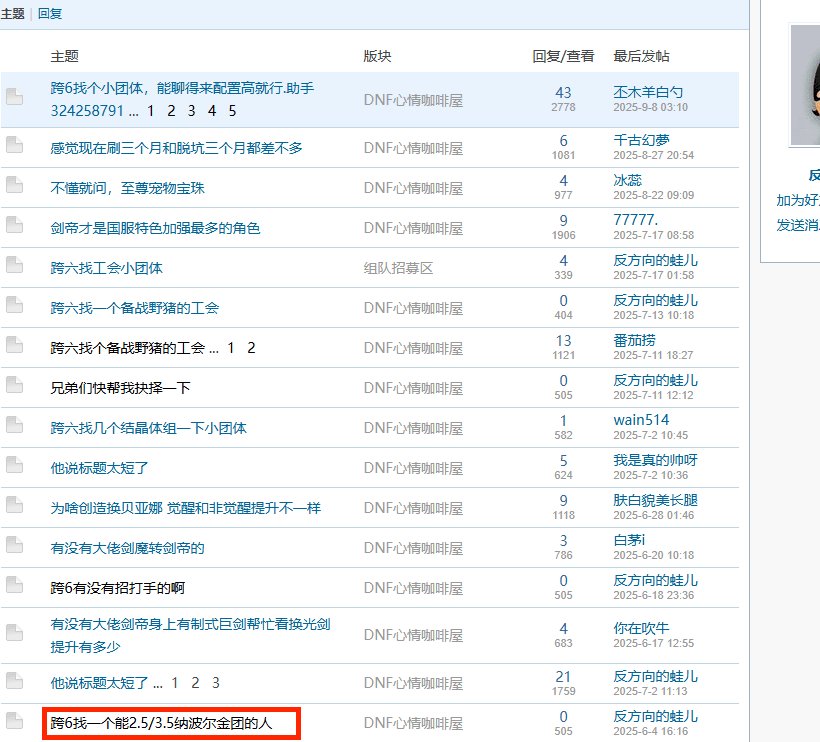Image resolution: width=820 pixels, height=742 pixels.
Task: Open thread 跨6有没有招打手的啊
Action: (x=117, y=588)
